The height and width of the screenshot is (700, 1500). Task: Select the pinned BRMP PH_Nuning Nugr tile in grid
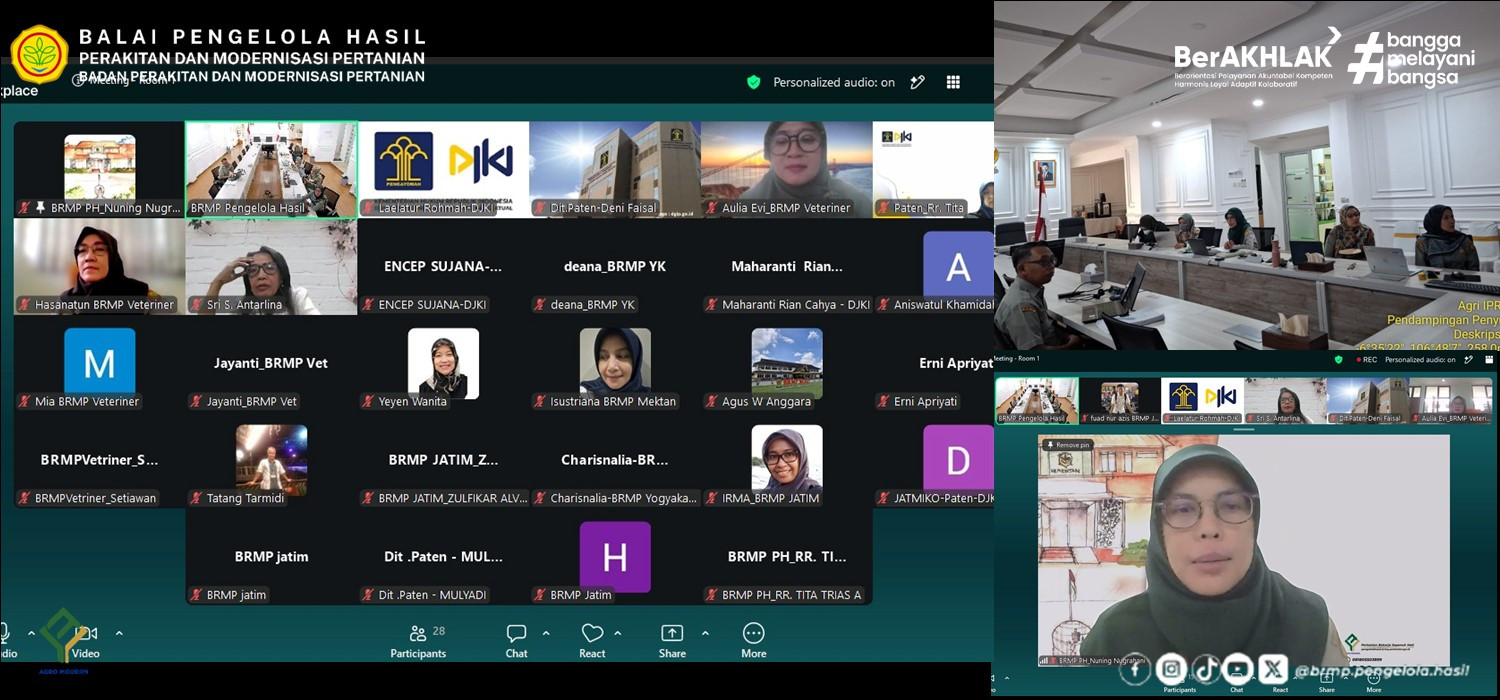pos(99,169)
